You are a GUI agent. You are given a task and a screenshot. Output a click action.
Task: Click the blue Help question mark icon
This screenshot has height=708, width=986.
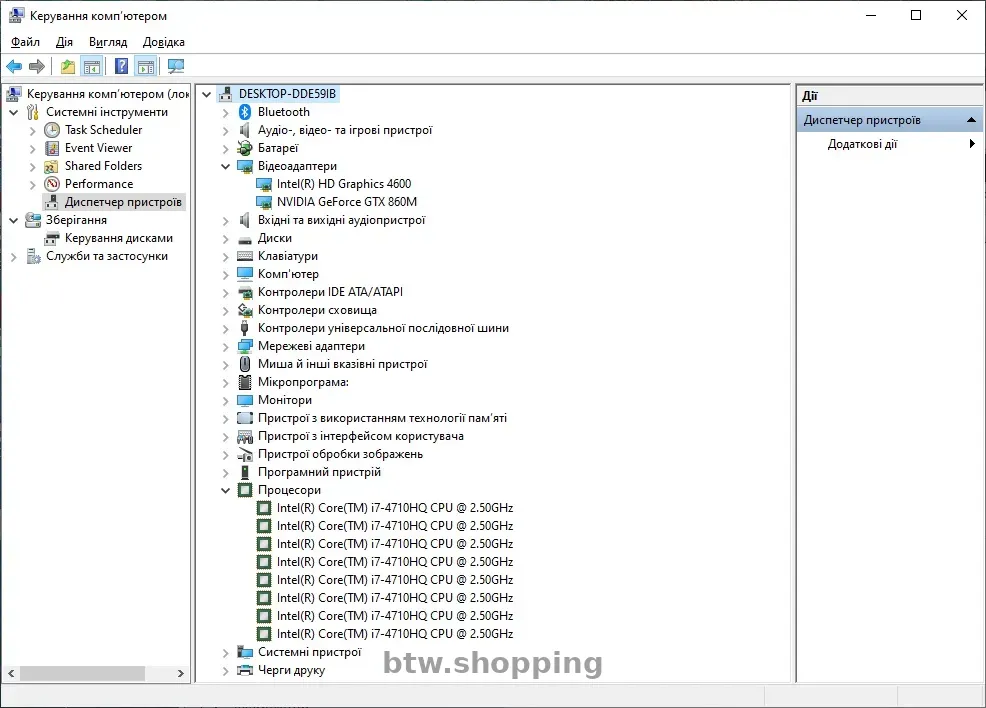click(x=121, y=67)
